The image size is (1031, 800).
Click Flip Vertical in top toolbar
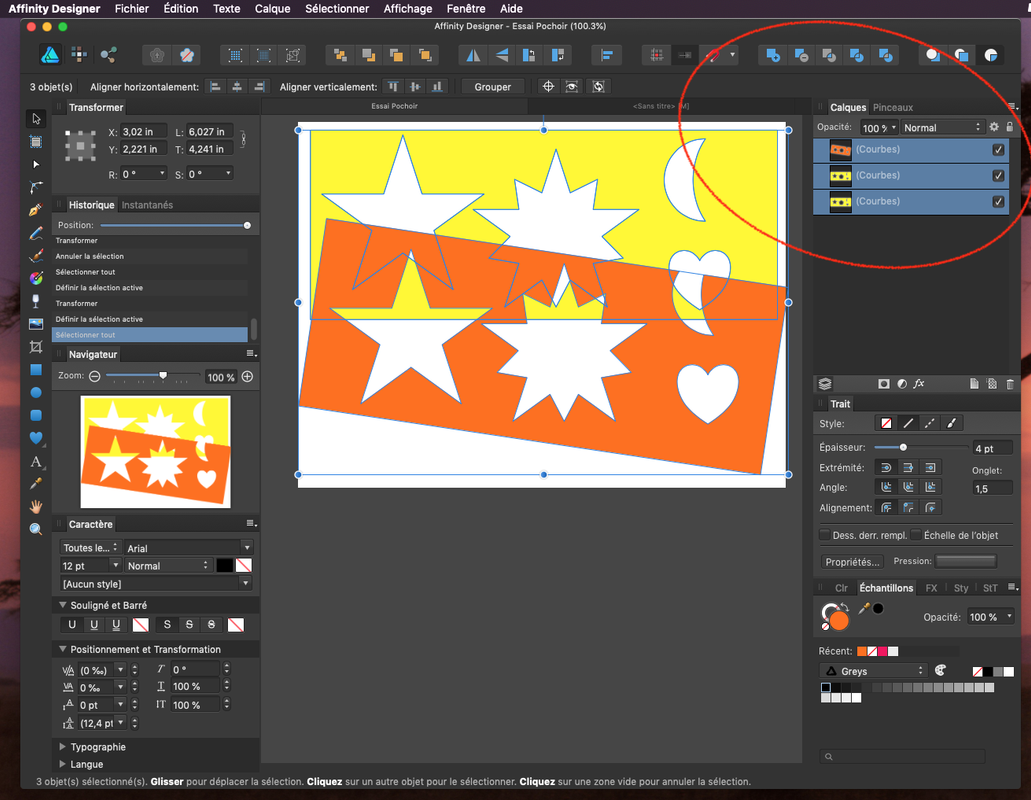502,55
